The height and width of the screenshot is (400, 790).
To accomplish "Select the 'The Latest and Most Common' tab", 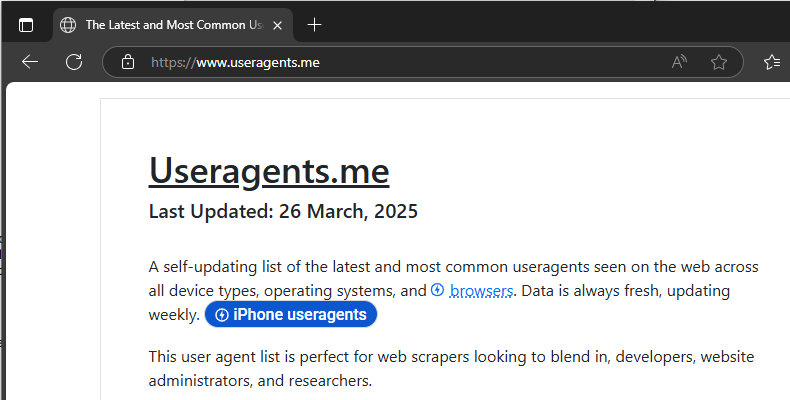I will pos(170,25).
